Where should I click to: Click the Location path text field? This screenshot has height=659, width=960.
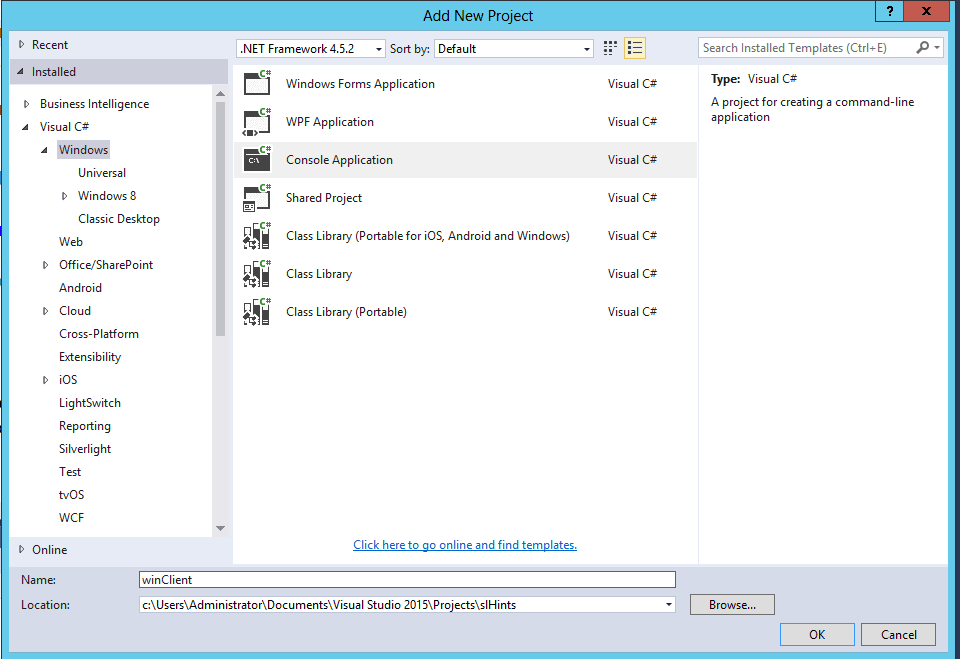coord(401,604)
